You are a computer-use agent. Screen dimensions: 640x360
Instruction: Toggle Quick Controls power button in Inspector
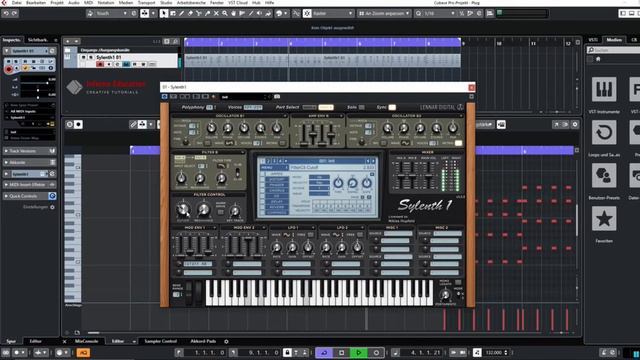(x=52, y=196)
